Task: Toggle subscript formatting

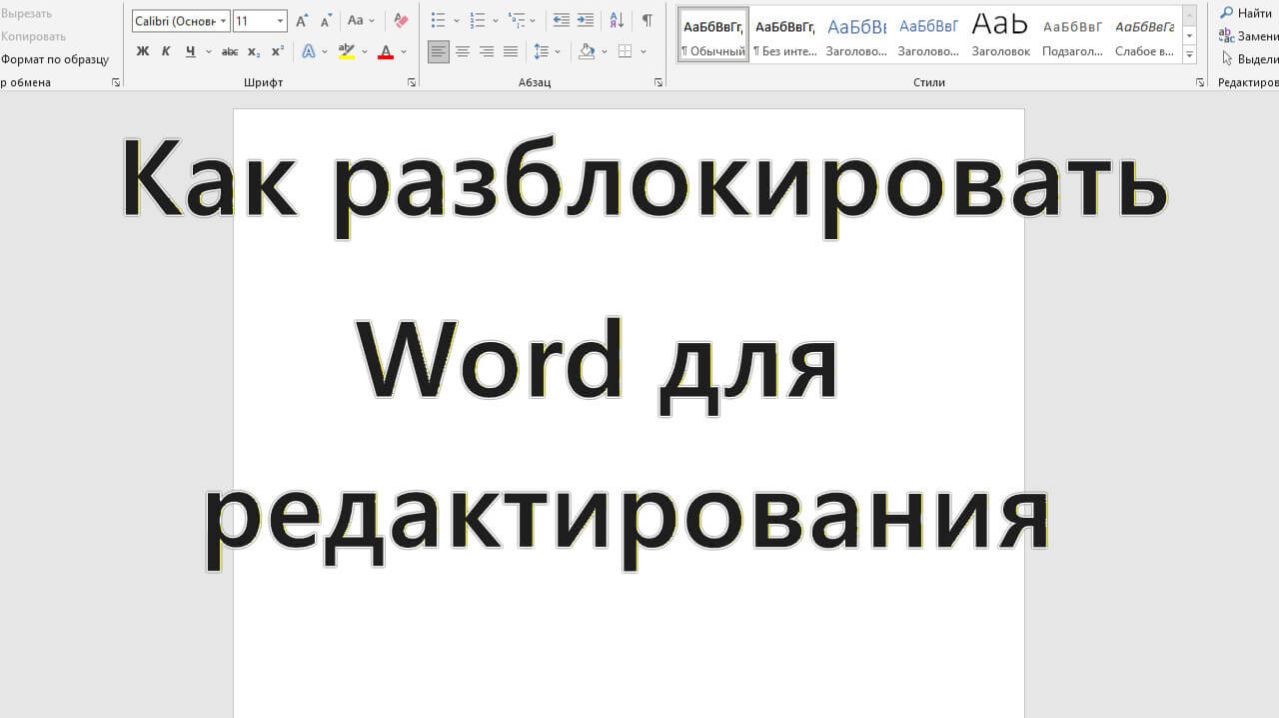Action: (254, 51)
